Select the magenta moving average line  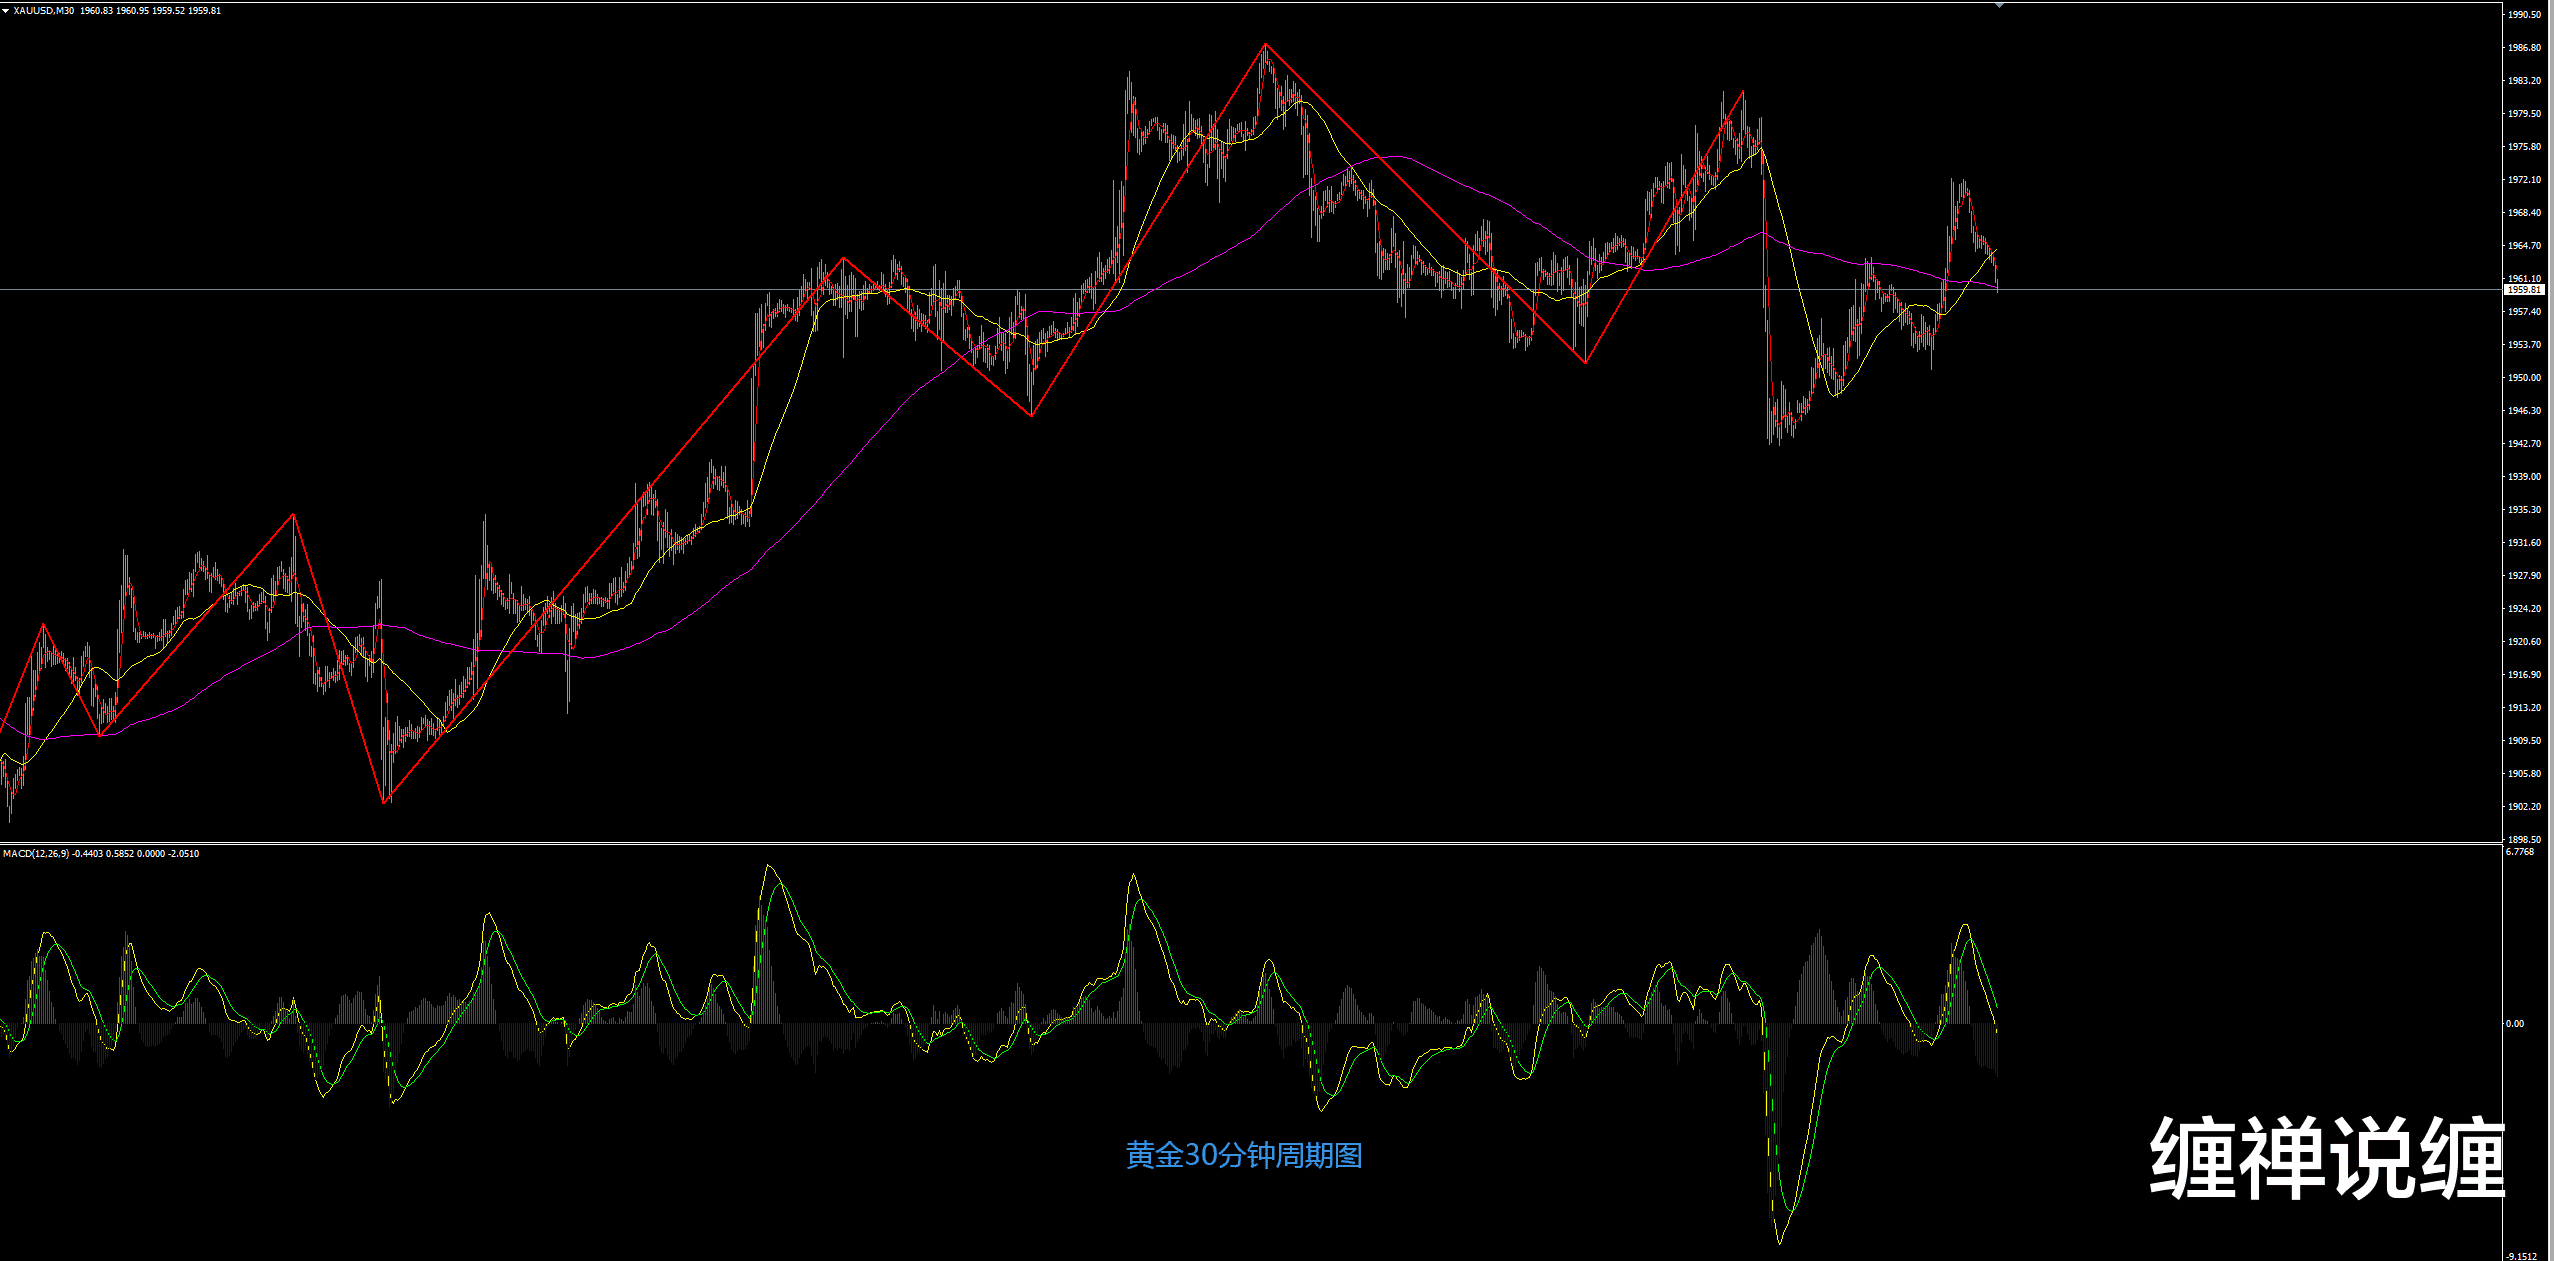[1395, 157]
